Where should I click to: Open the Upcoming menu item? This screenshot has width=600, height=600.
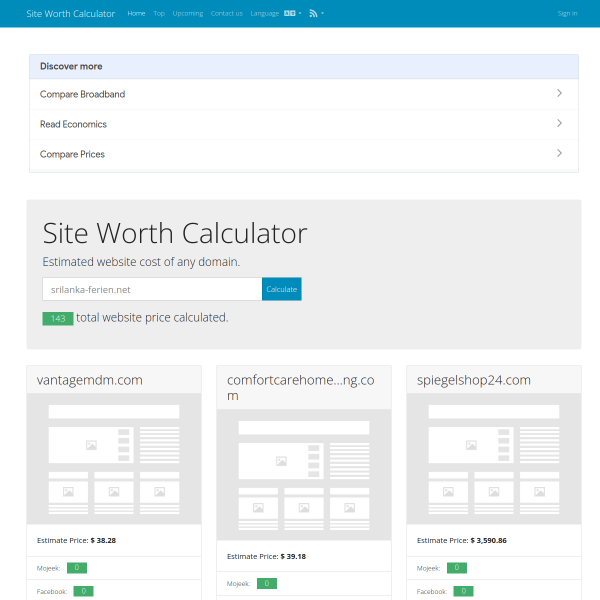(188, 13)
